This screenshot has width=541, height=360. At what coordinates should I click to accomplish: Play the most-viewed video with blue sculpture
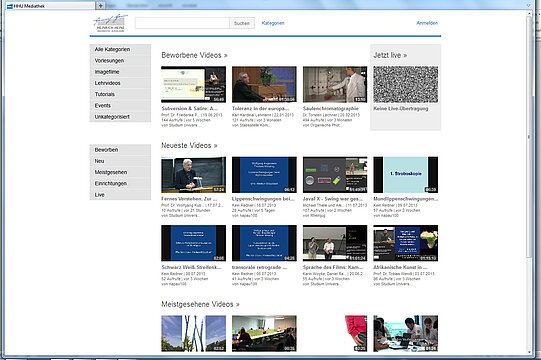point(194,333)
